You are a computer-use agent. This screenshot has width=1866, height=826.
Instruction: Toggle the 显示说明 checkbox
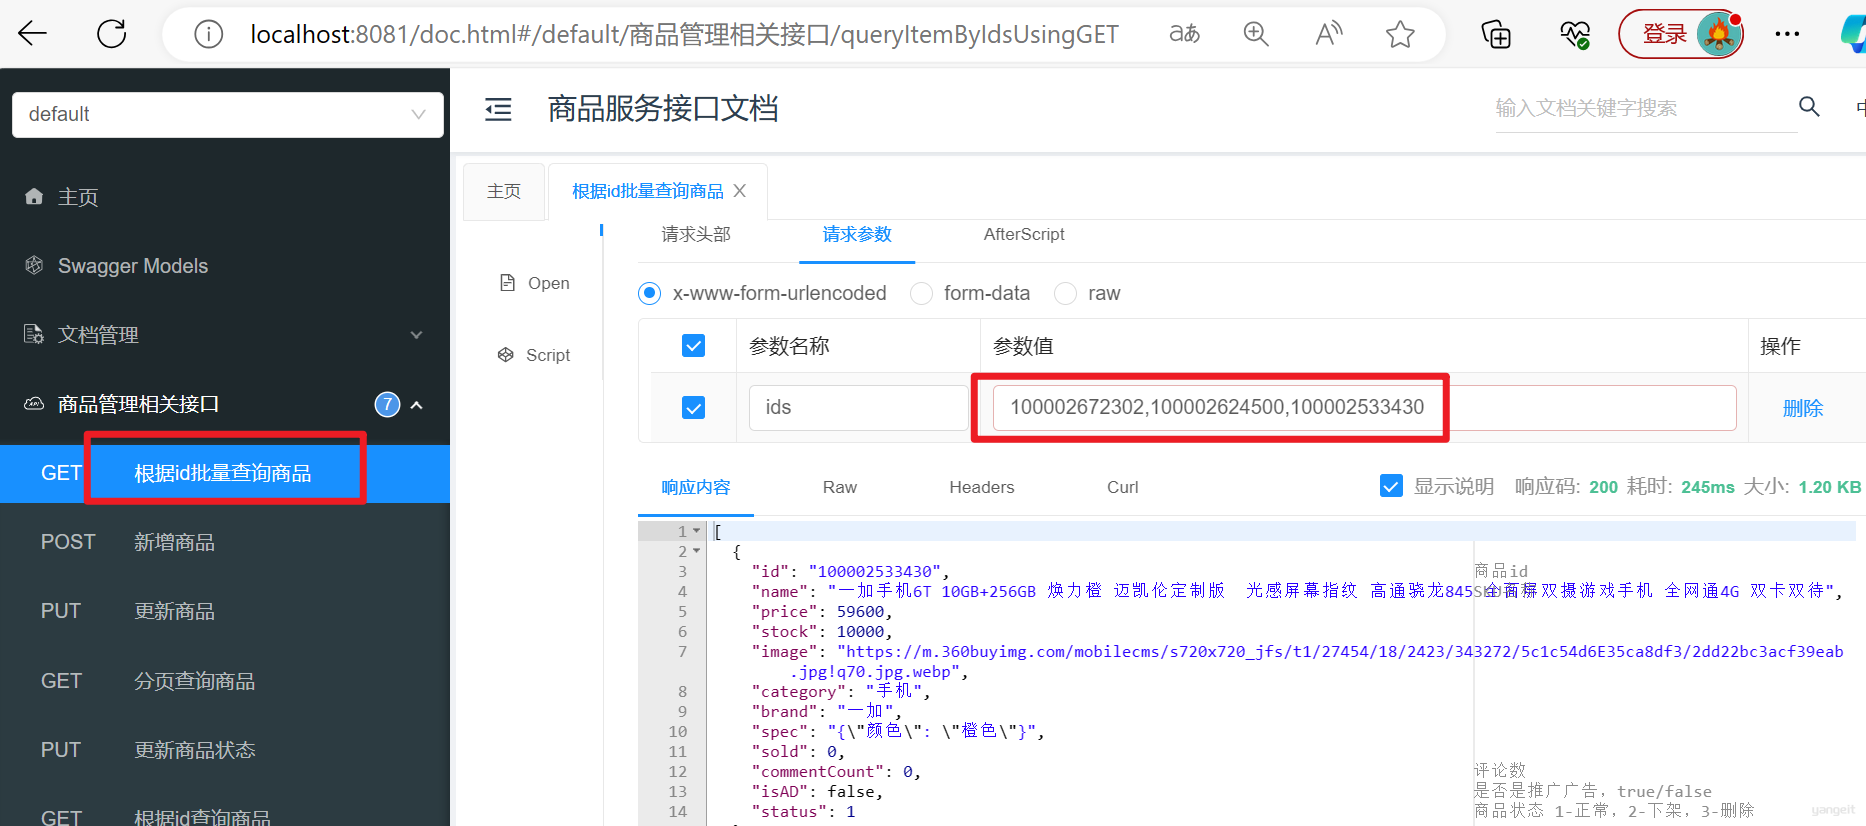(1391, 486)
